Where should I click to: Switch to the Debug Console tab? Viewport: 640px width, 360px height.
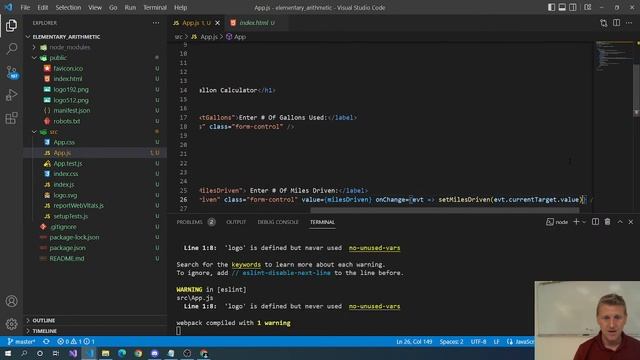(278, 222)
